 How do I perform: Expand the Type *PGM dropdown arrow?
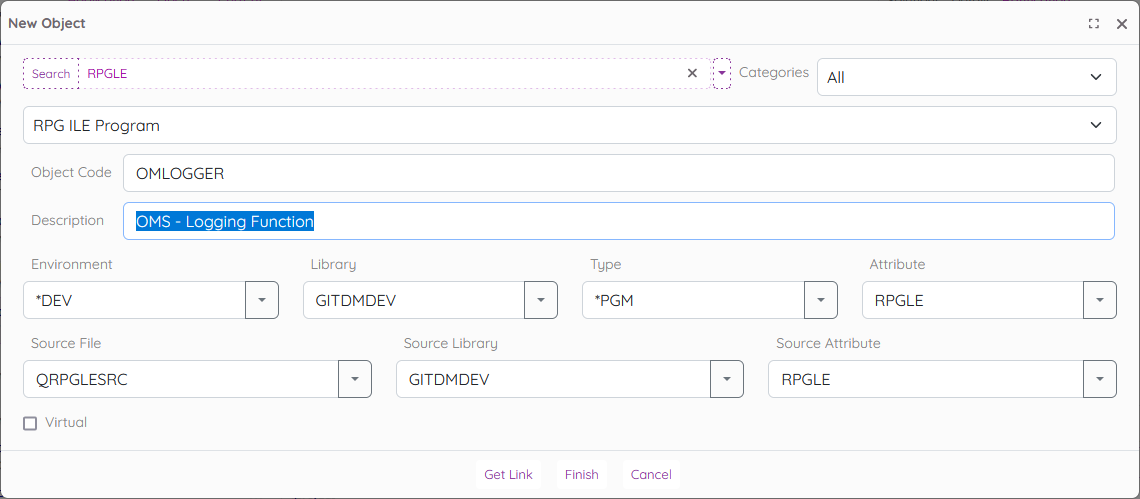[x=821, y=300]
